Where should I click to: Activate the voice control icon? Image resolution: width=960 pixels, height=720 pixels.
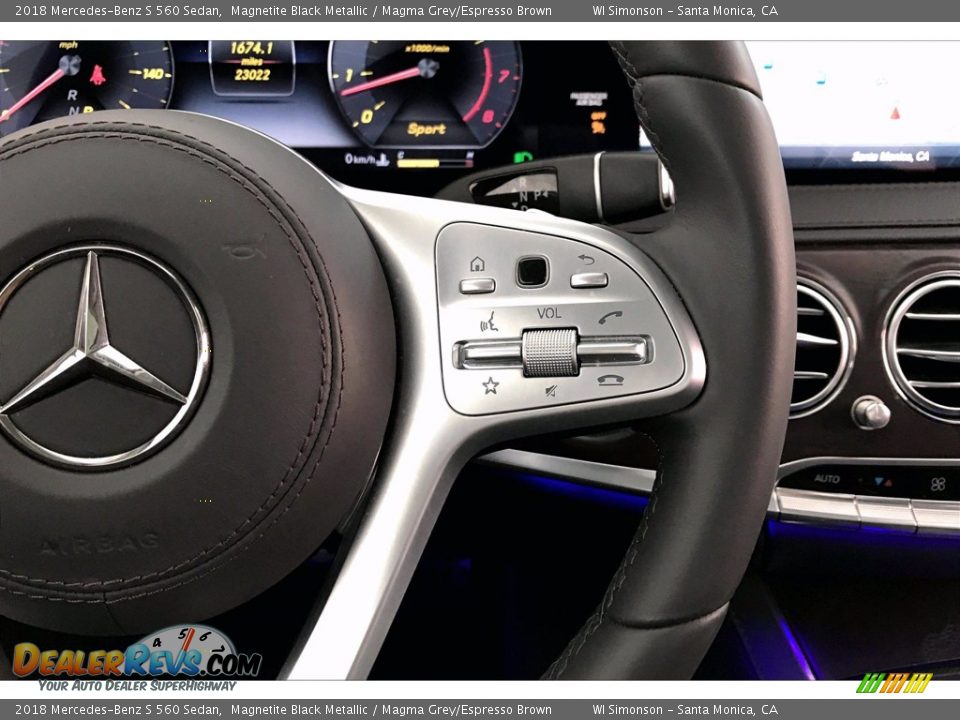489,321
